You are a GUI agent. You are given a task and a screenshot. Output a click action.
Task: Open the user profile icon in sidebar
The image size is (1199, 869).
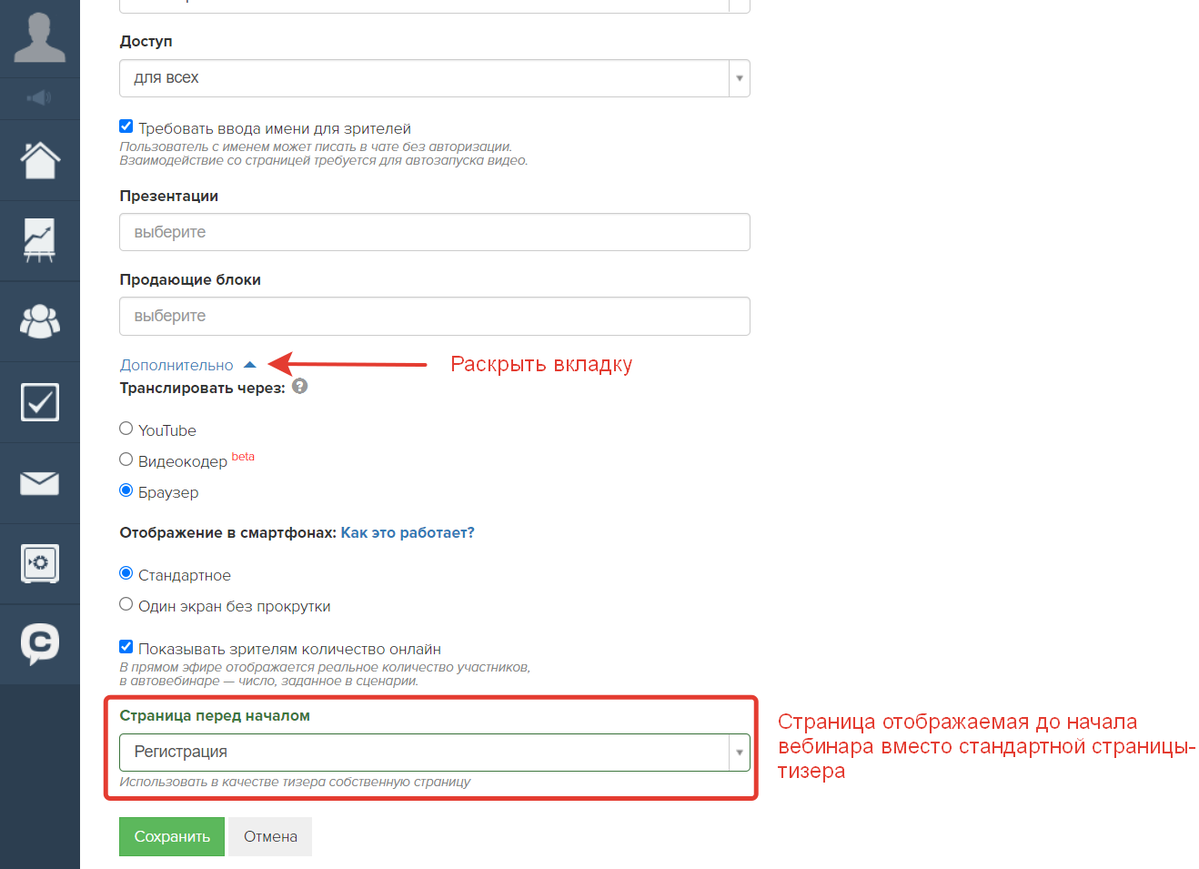[x=40, y=37]
